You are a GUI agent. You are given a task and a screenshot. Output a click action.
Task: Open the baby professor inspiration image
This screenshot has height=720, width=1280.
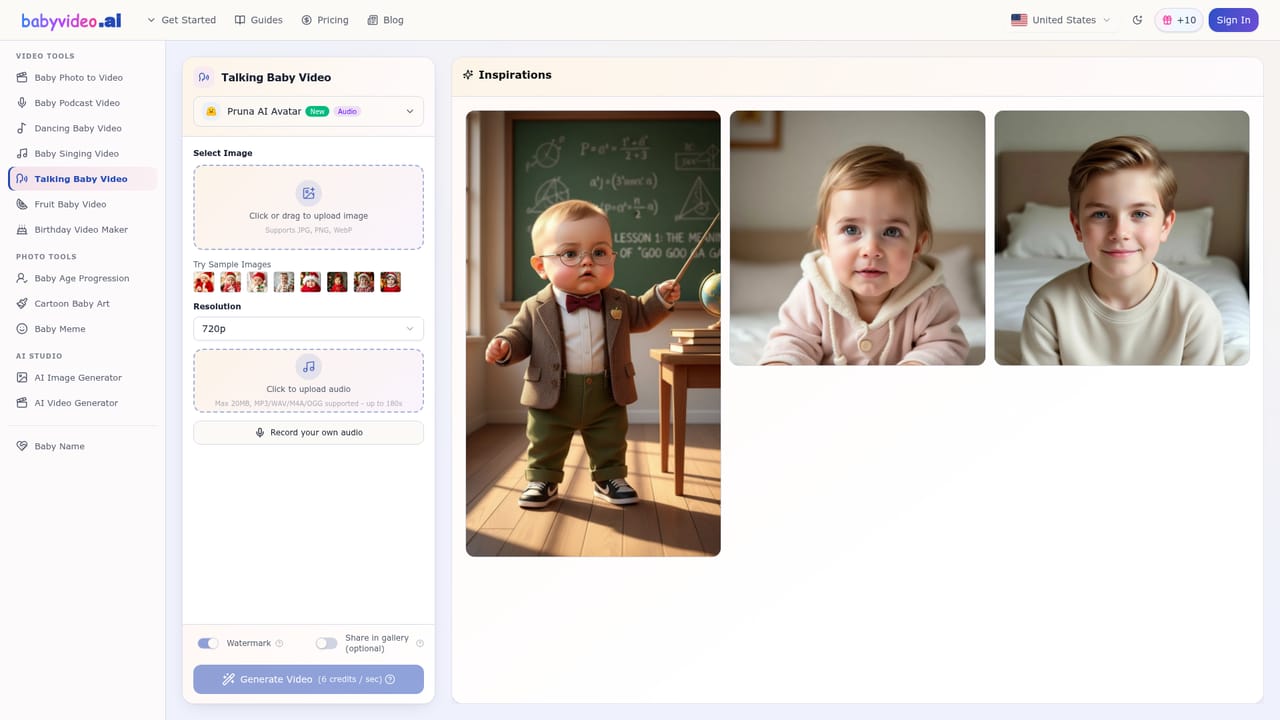[x=593, y=333]
